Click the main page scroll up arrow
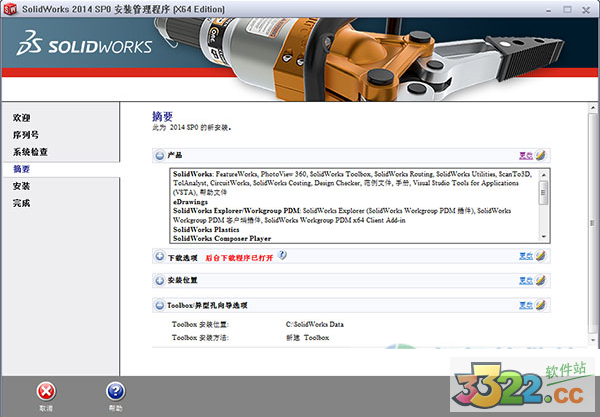This screenshot has height=417, width=600. 593,108
